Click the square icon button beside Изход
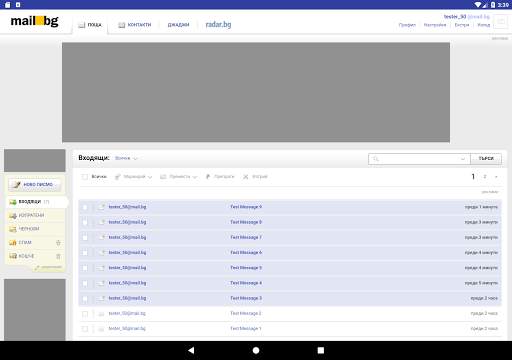512x360 pixels. point(500,22)
